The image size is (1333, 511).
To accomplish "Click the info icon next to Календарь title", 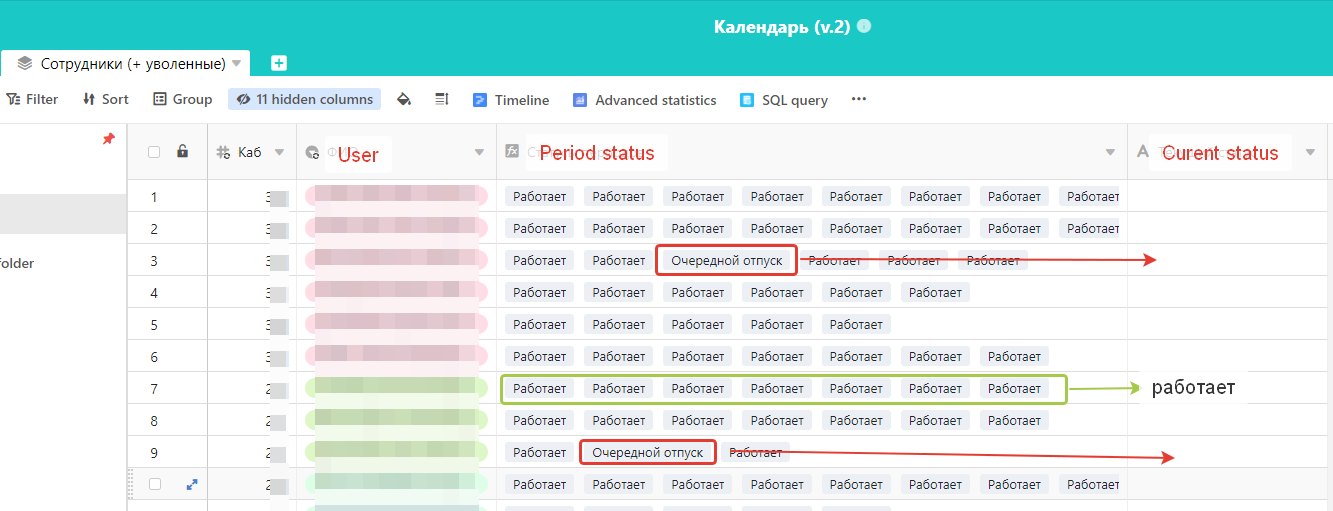I will coord(864,26).
